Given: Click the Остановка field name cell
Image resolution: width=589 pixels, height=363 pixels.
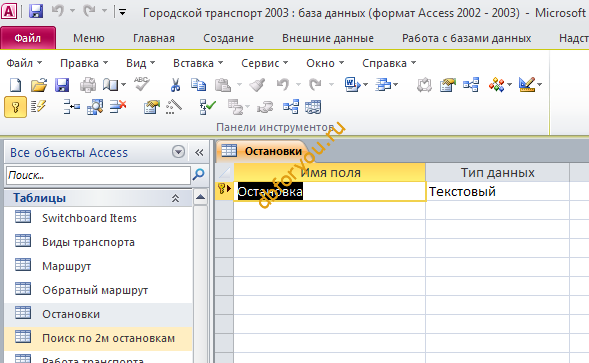Looking at the screenshot, I should coord(329,192).
